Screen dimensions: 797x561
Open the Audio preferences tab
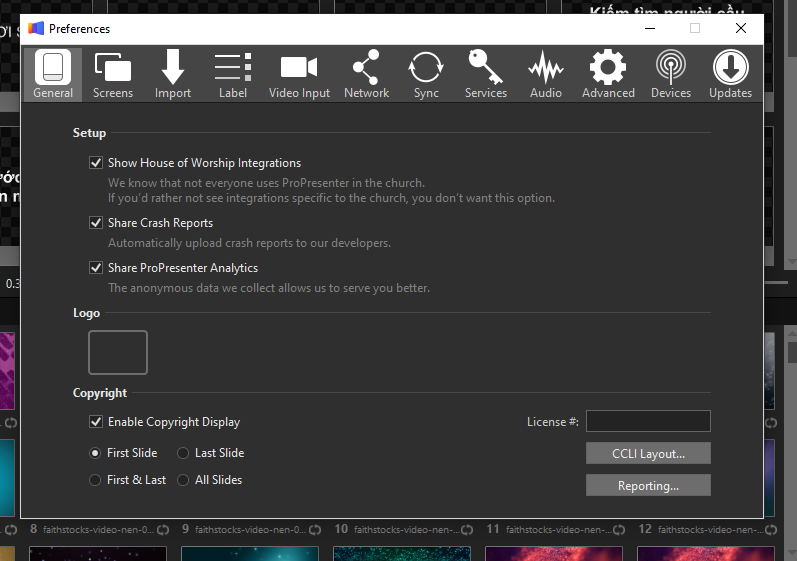[x=545, y=74]
